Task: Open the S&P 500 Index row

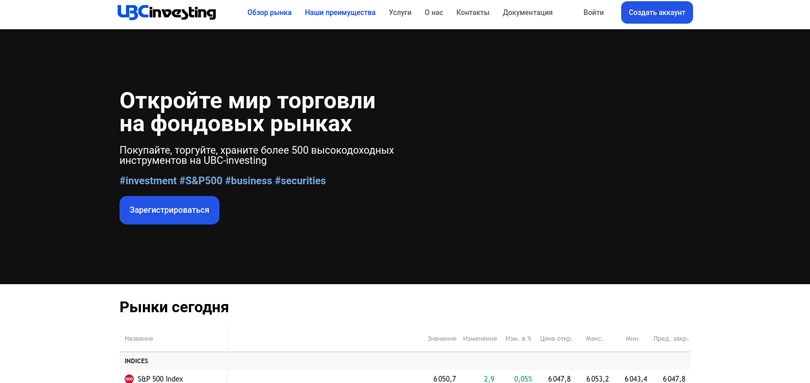Action: coord(404,378)
